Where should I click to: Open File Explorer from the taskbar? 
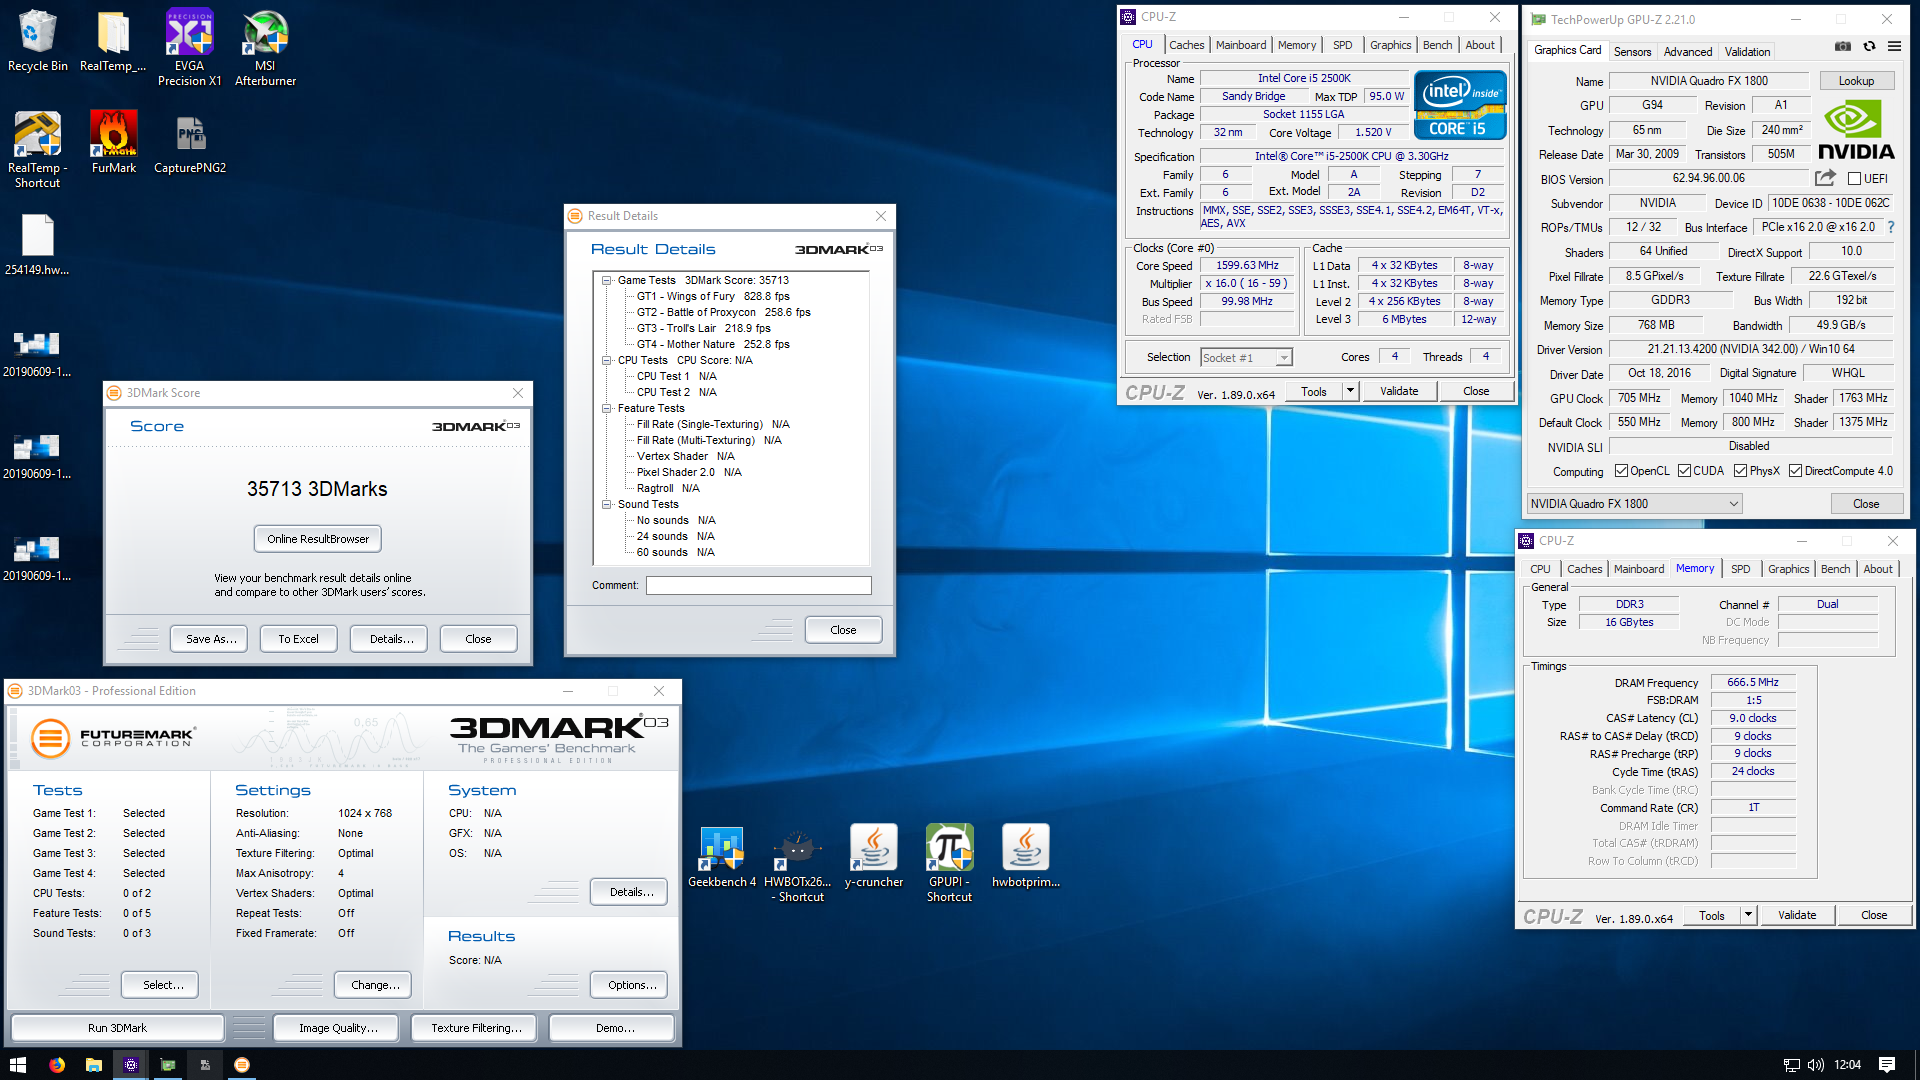click(94, 1065)
